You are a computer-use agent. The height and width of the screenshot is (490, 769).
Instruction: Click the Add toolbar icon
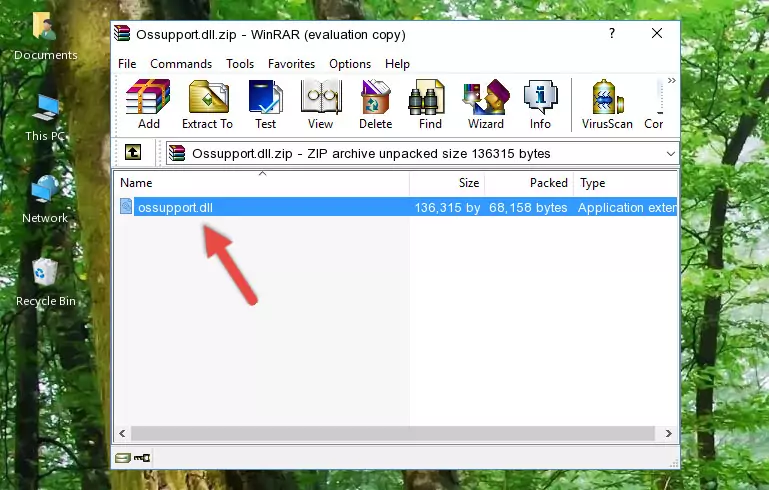click(x=148, y=104)
